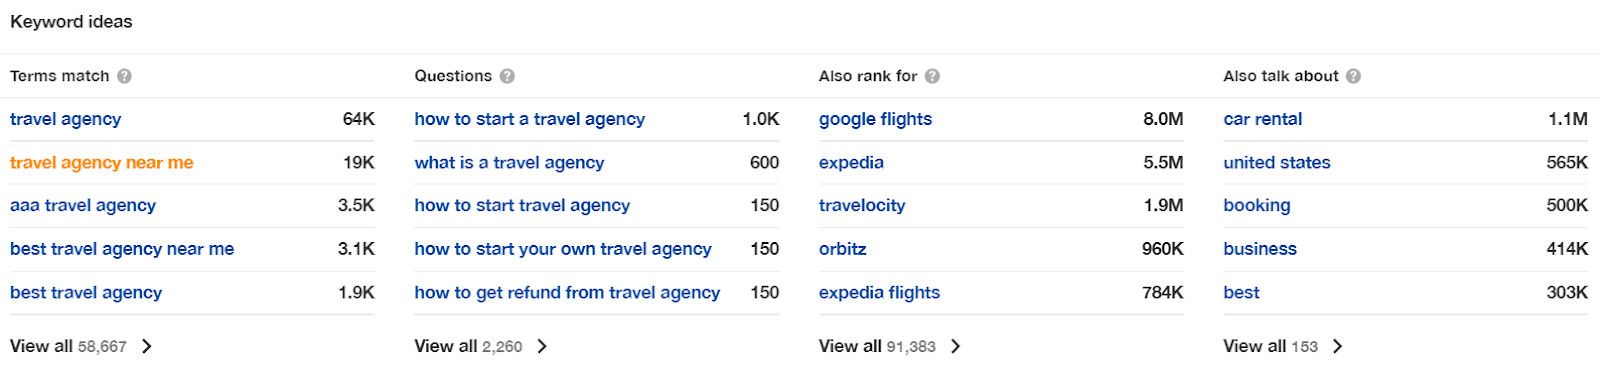Screen dimensions: 1600x366
Task: Expand View all 153 topics chevron
Action: 1338,346
